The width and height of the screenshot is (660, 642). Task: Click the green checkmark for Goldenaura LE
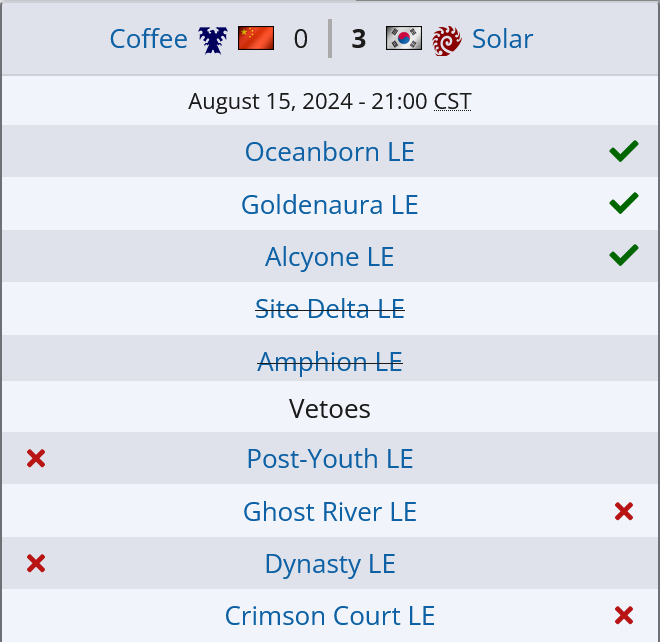[623, 204]
